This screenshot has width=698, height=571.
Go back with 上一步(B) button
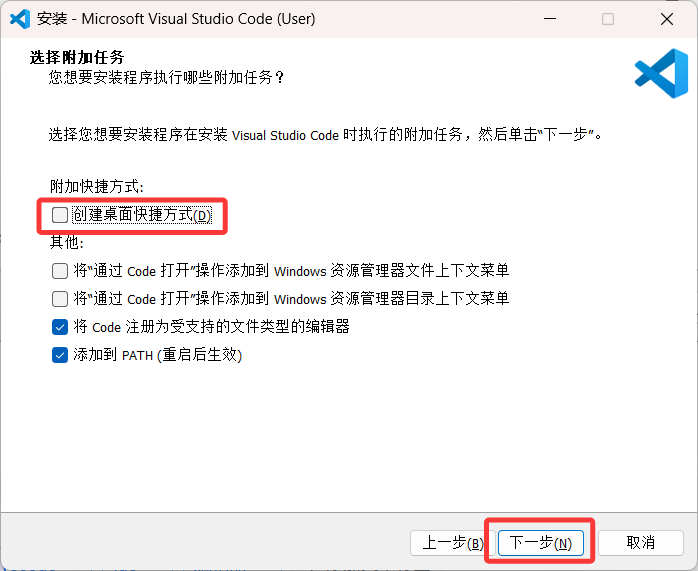(x=452, y=543)
